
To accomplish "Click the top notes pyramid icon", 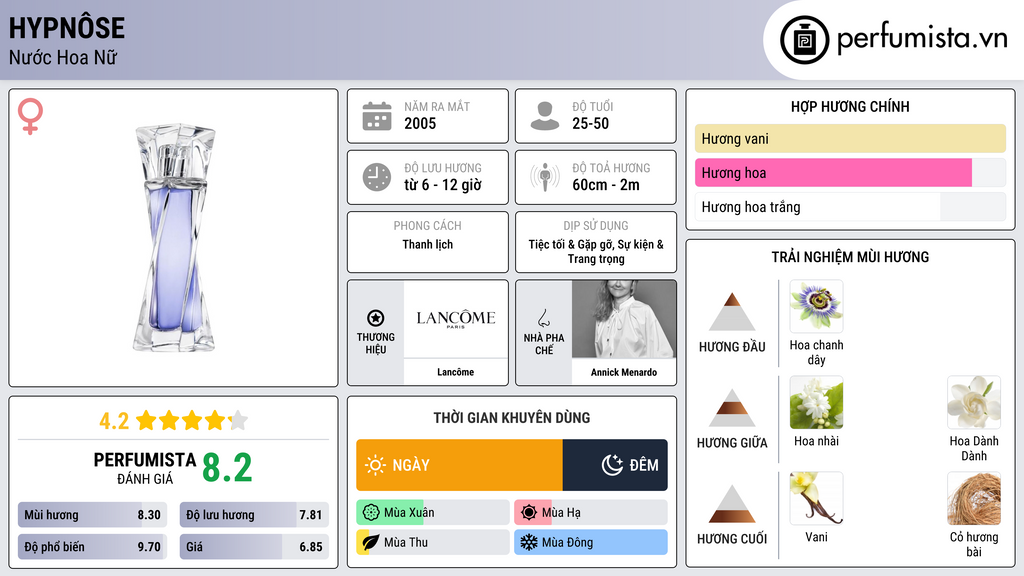I will click(732, 313).
